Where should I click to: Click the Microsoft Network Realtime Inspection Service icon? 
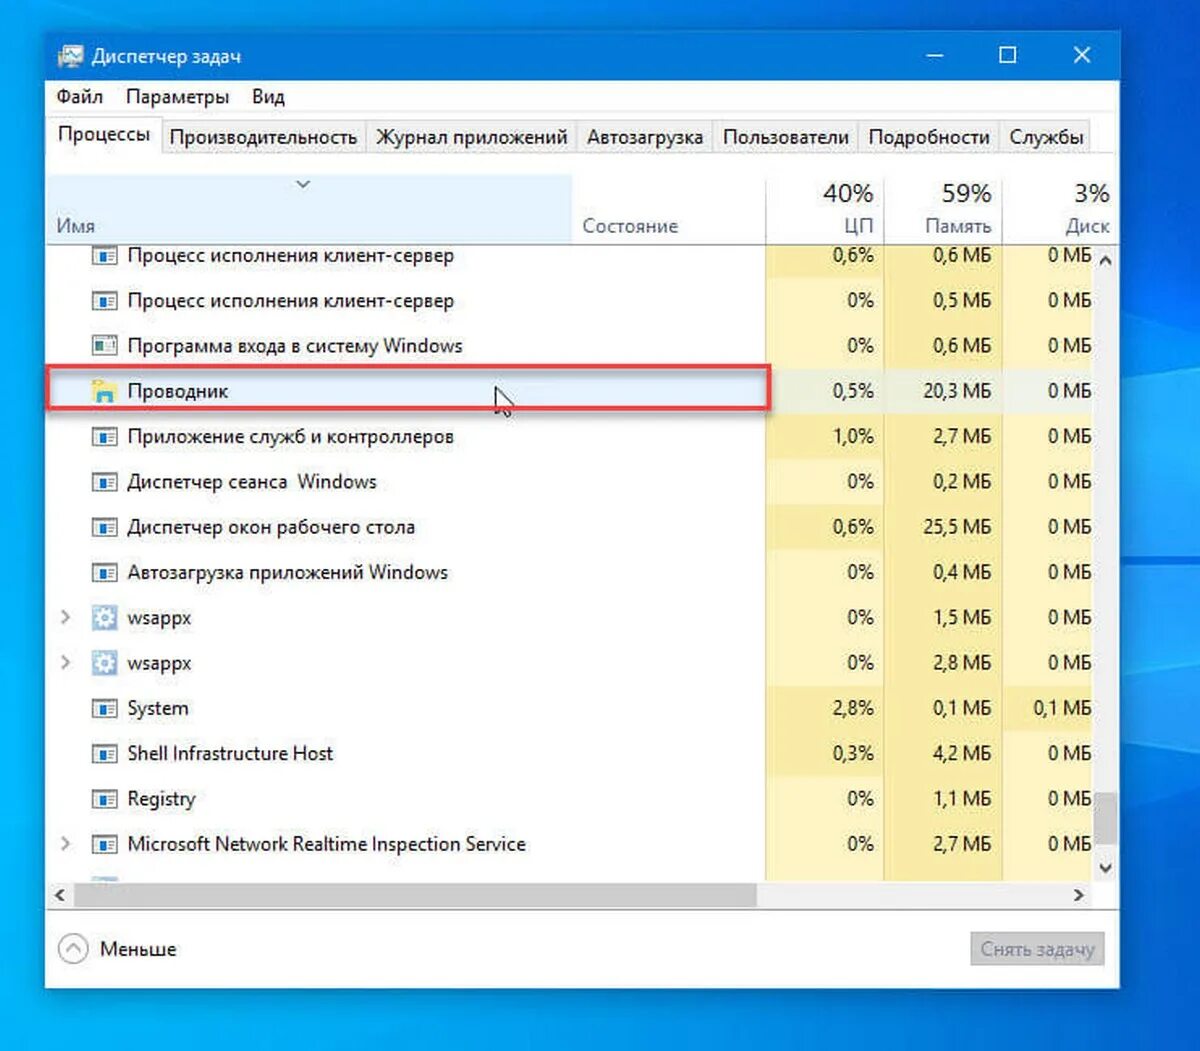[104, 844]
